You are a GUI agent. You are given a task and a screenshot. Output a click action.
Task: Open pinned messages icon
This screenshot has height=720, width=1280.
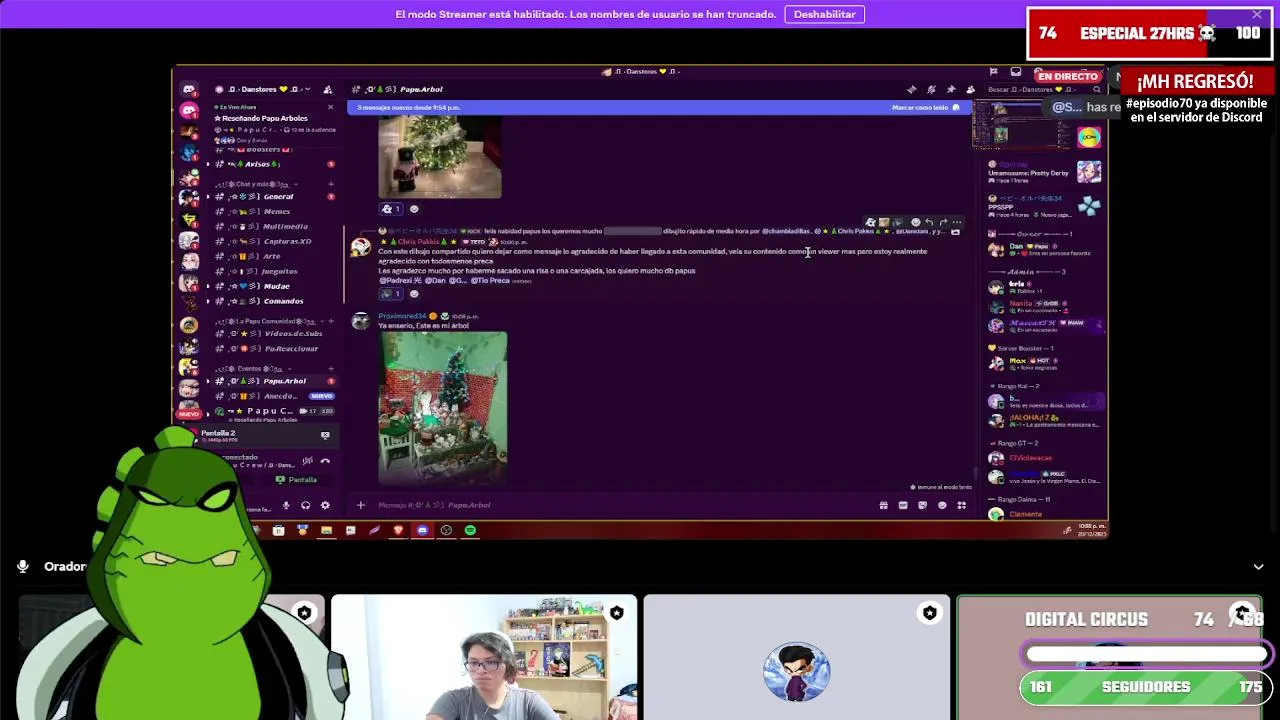coord(951,89)
